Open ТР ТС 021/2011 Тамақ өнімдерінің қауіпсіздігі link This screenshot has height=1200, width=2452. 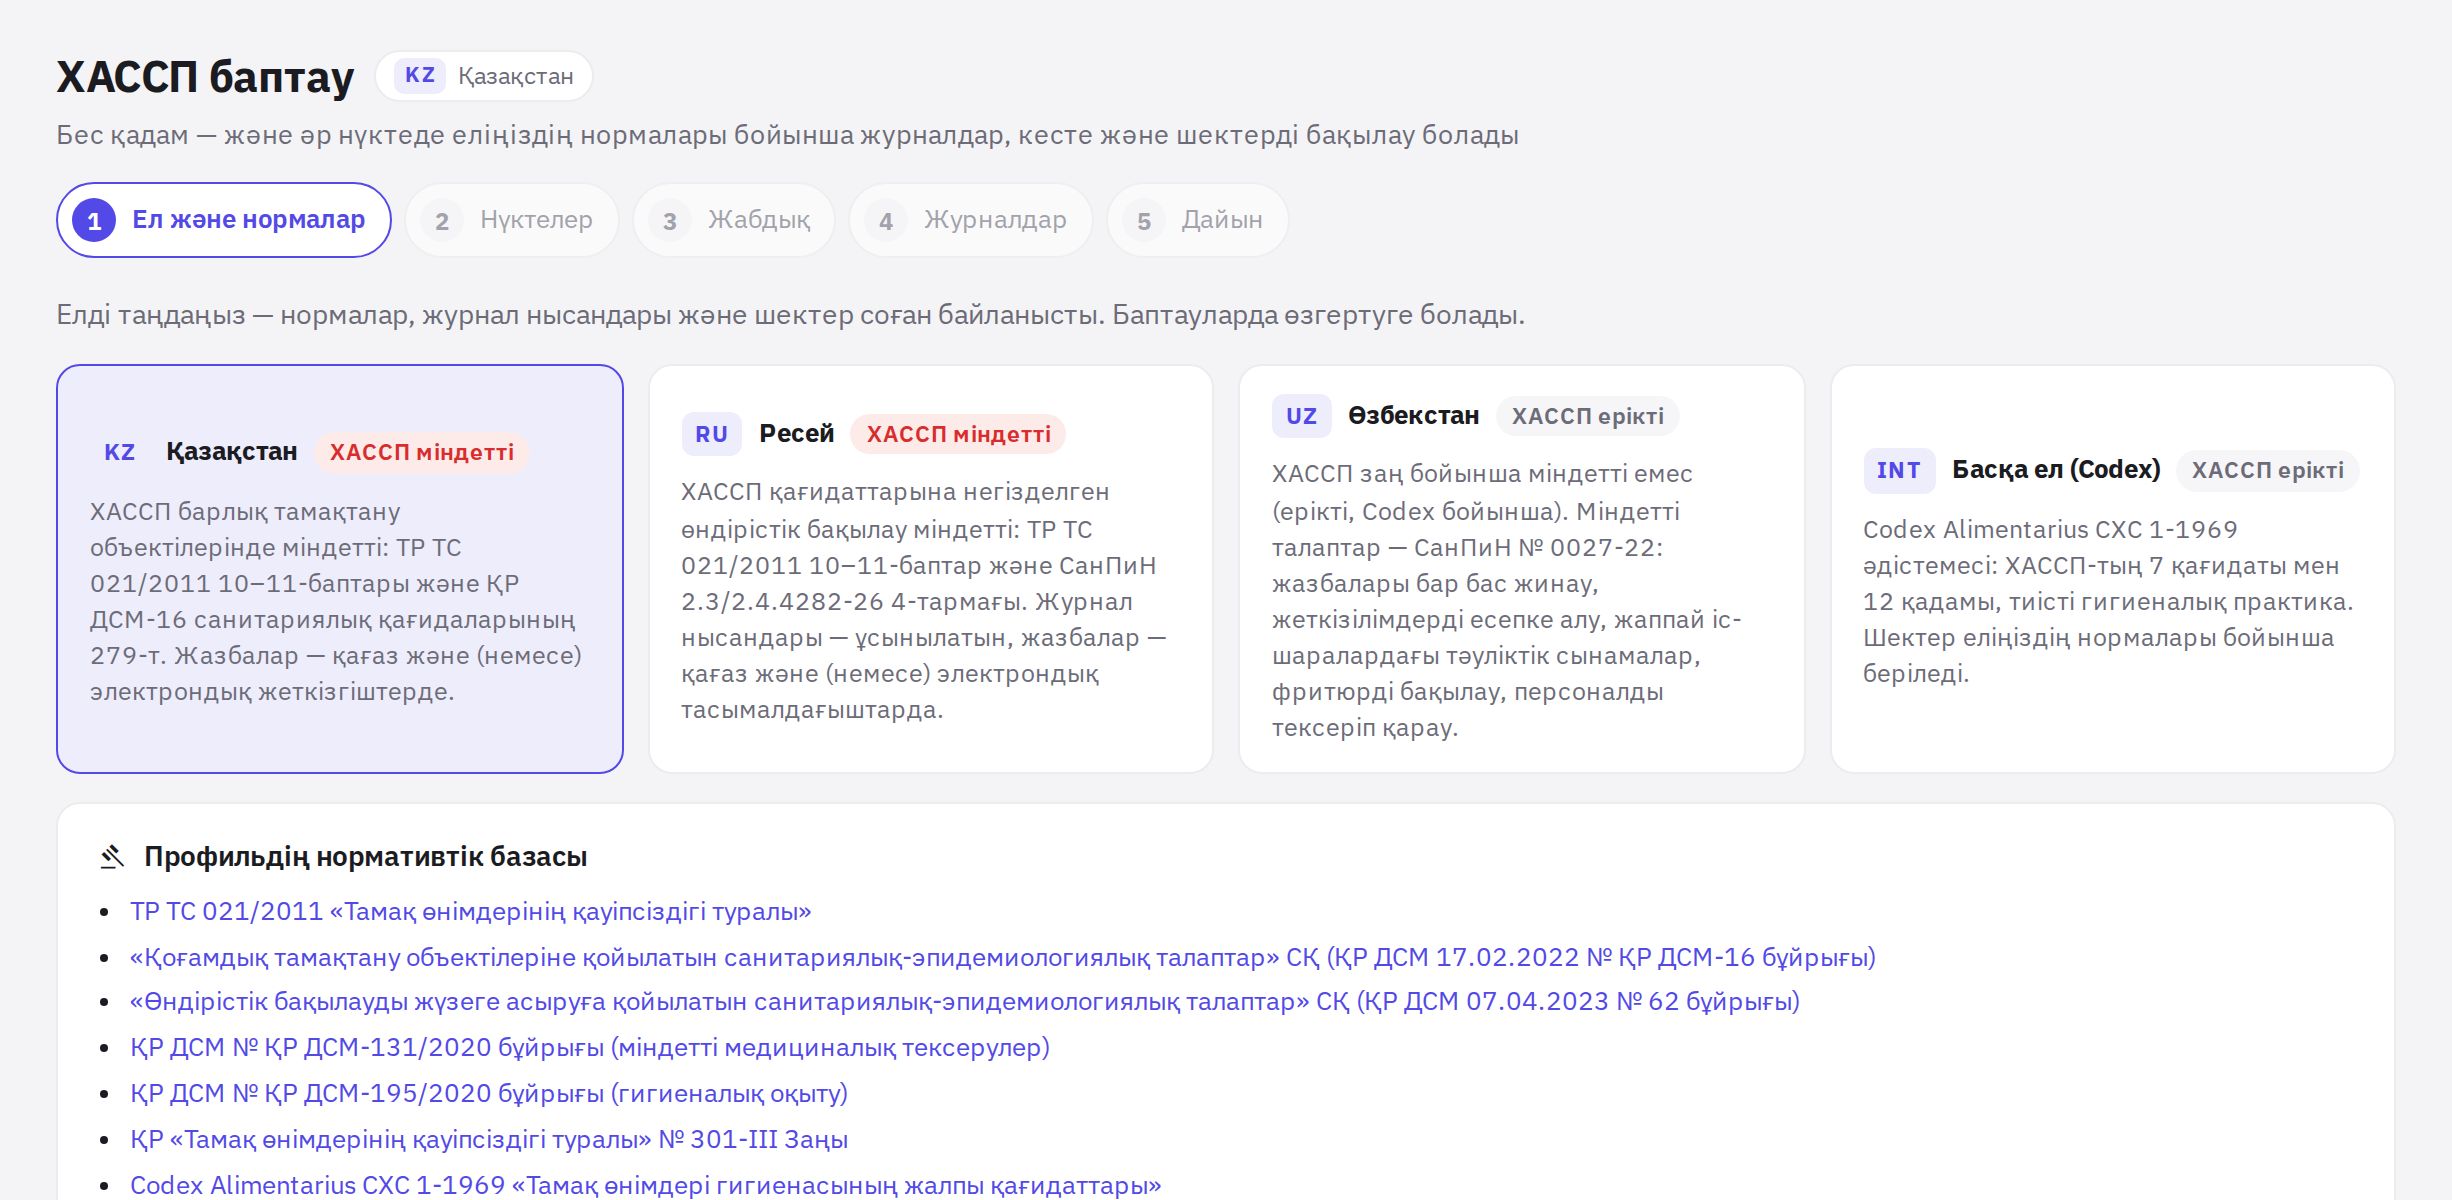[x=470, y=912]
